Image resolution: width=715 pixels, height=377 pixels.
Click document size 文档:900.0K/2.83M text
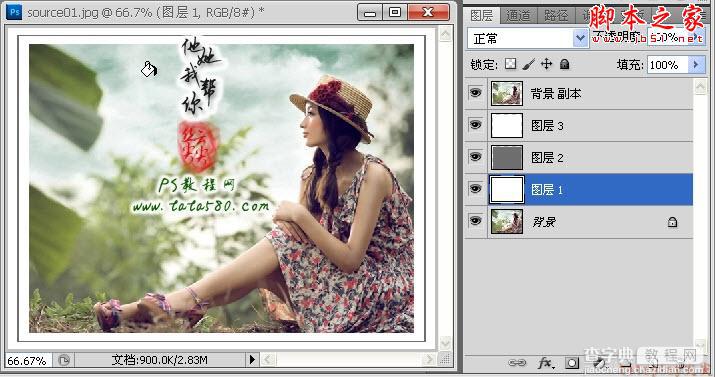[159, 360]
